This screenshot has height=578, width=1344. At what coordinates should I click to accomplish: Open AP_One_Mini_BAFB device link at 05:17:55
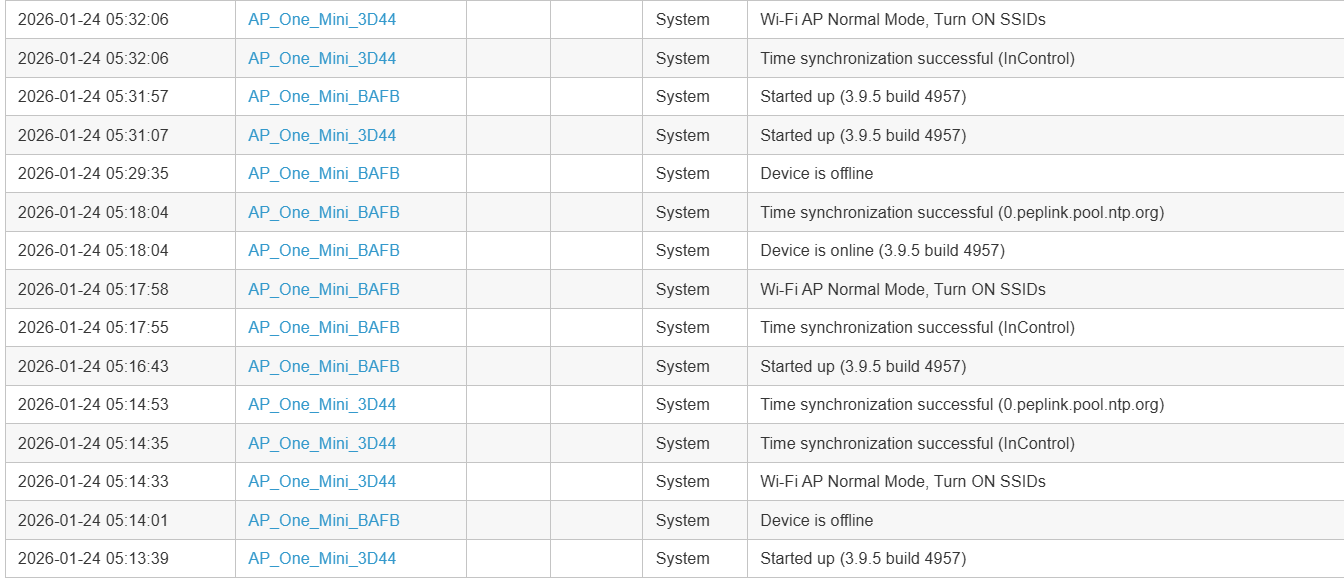(324, 328)
